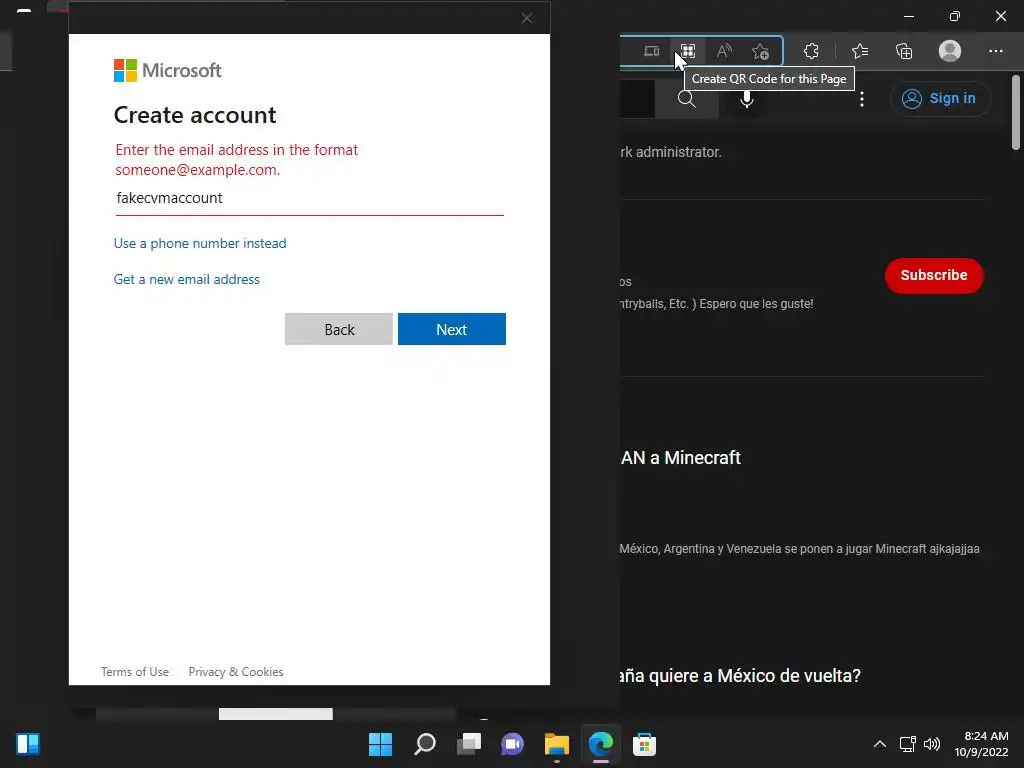Screen dimensions: 1024x768
Task: Click the Create QR Code icon in Edge
Action: pyautogui.click(x=688, y=51)
